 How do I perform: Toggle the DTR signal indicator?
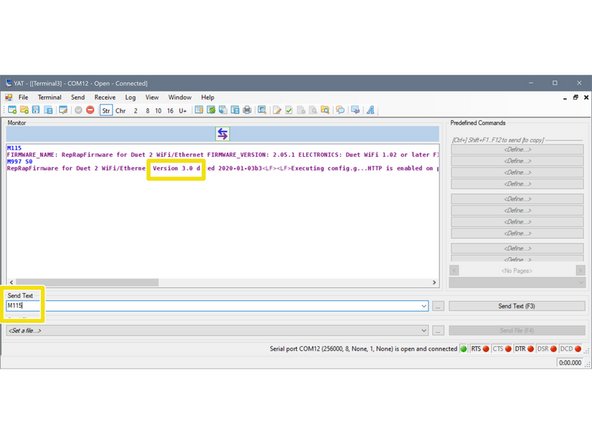[524, 349]
